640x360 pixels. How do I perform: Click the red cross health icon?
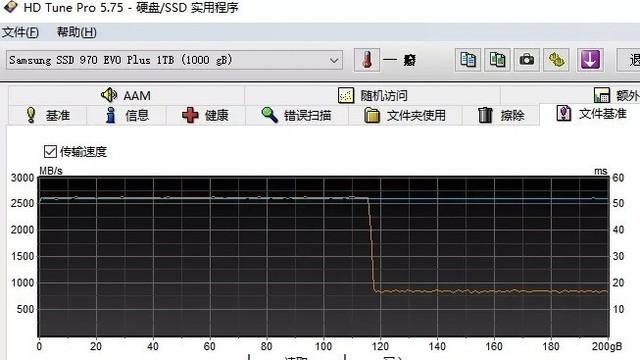[x=190, y=115]
